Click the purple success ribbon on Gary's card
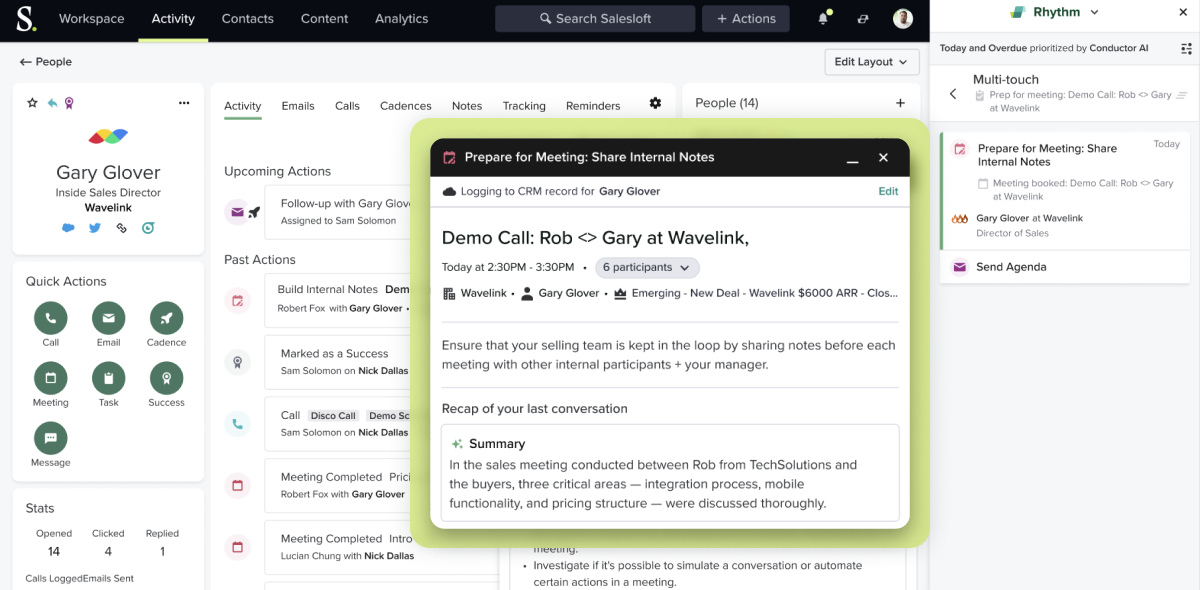Viewport: 1200px width, 590px height. click(x=69, y=103)
